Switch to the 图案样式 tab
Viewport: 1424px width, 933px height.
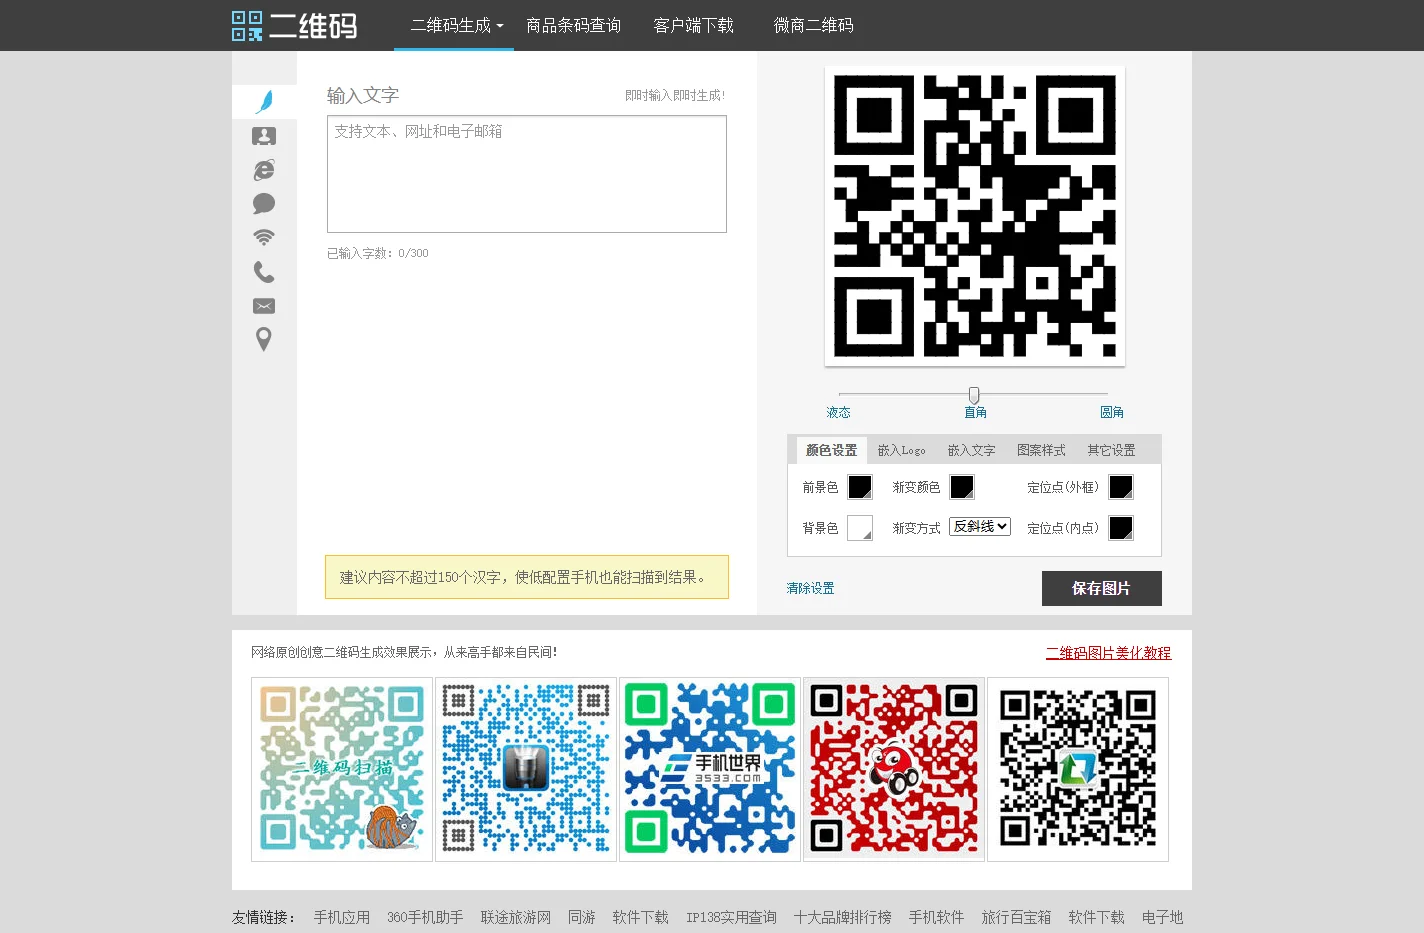pos(1041,450)
